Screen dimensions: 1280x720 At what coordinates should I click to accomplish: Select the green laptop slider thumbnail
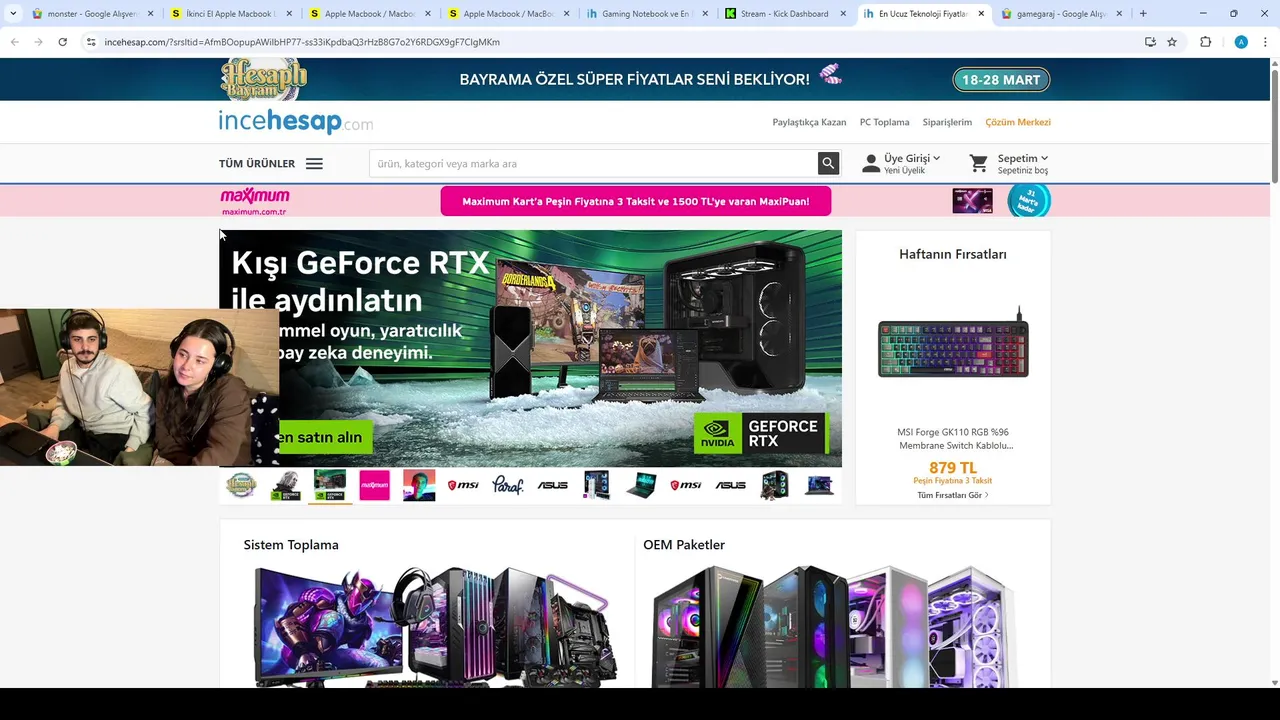pos(641,485)
